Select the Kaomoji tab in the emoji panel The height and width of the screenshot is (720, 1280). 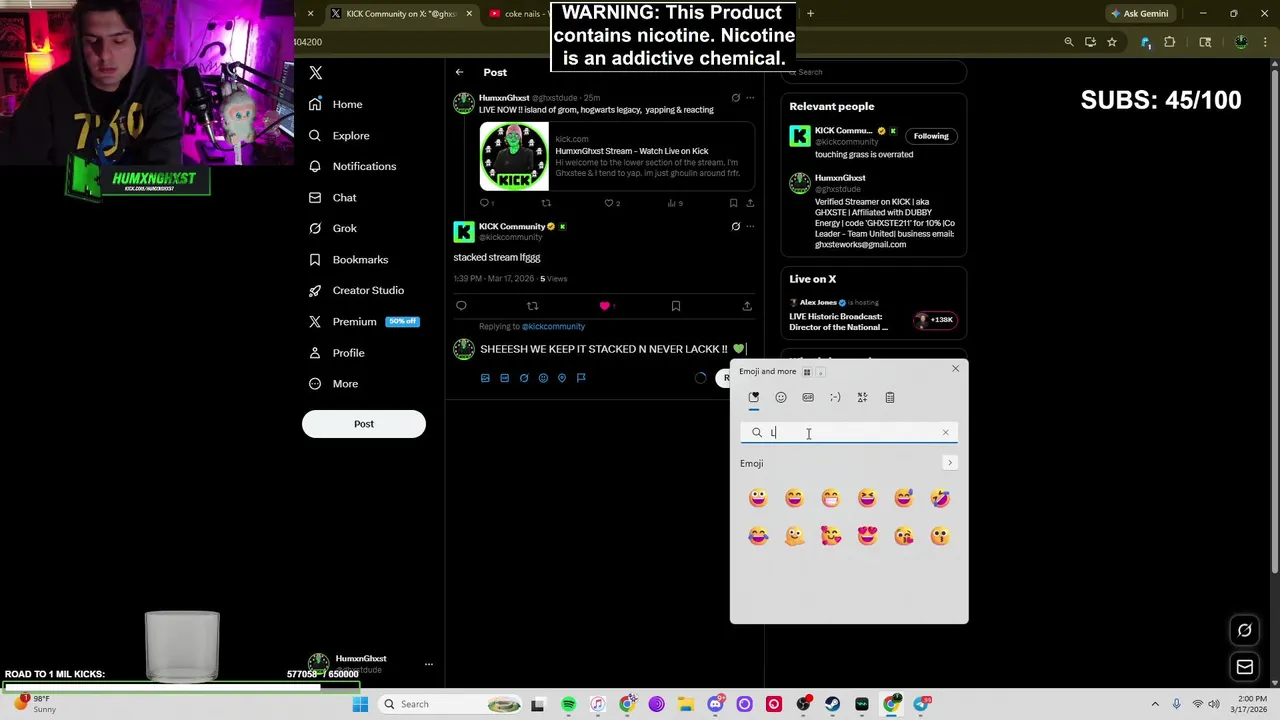(x=835, y=397)
